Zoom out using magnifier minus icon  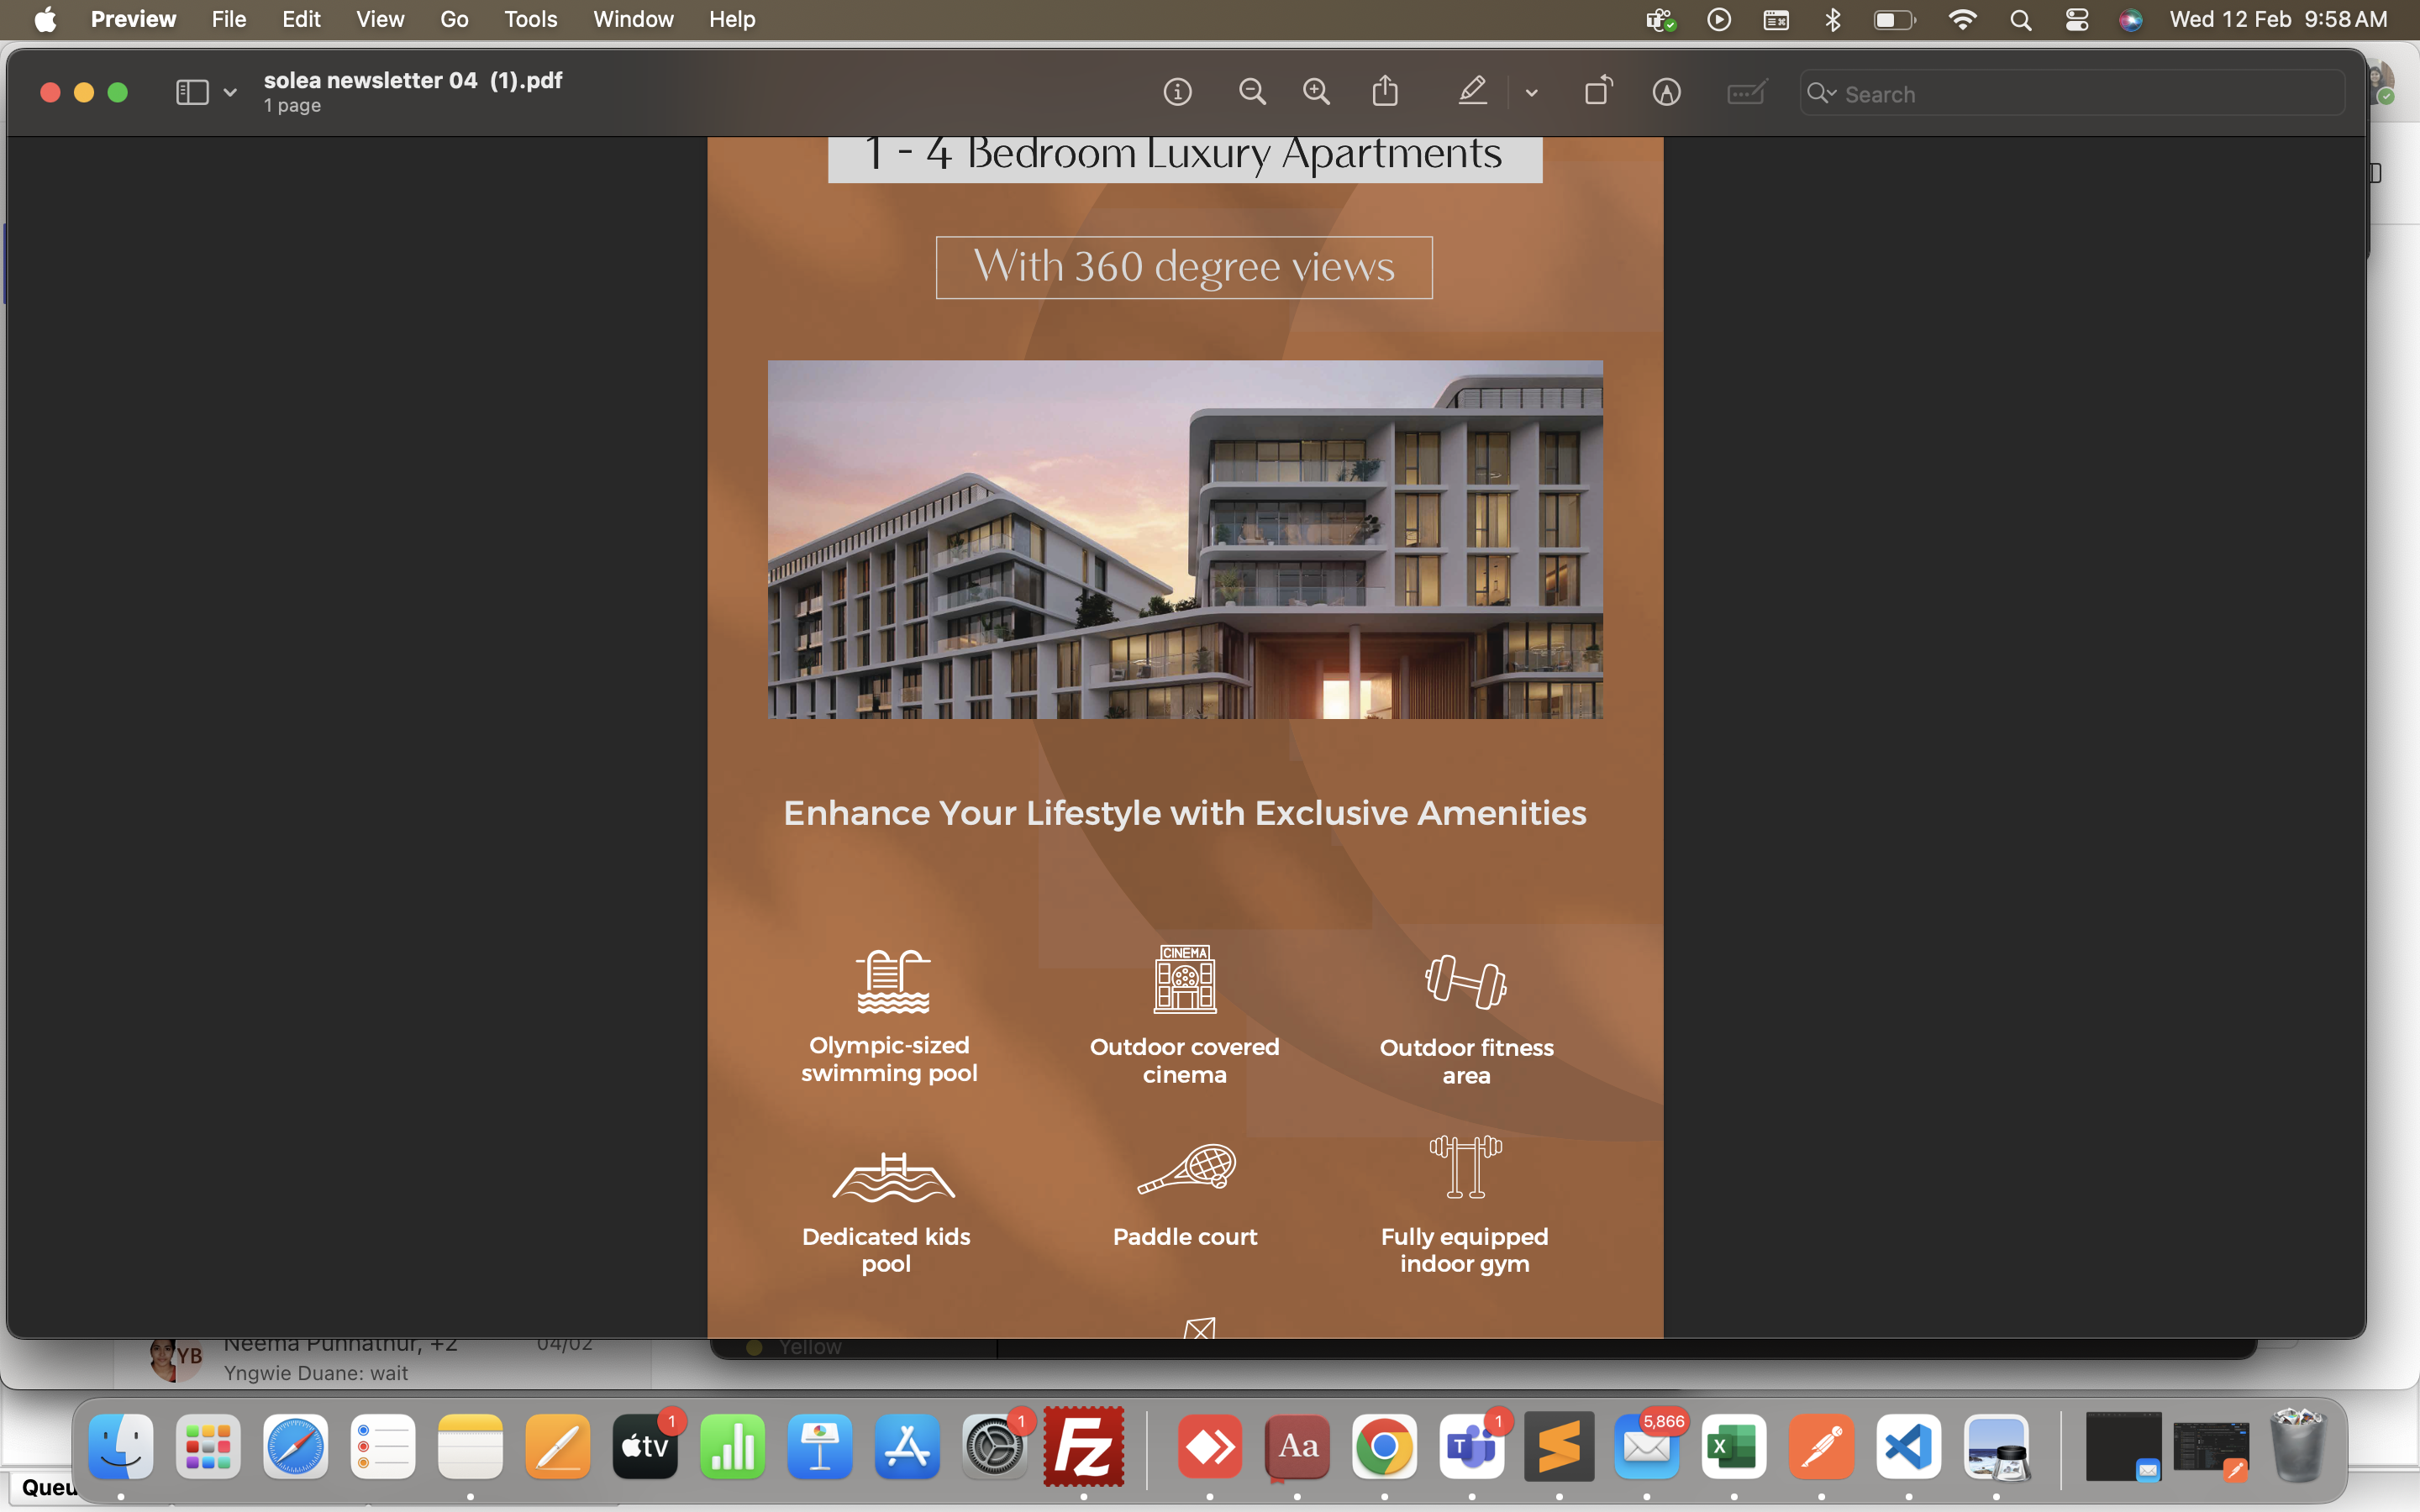[x=1252, y=93]
